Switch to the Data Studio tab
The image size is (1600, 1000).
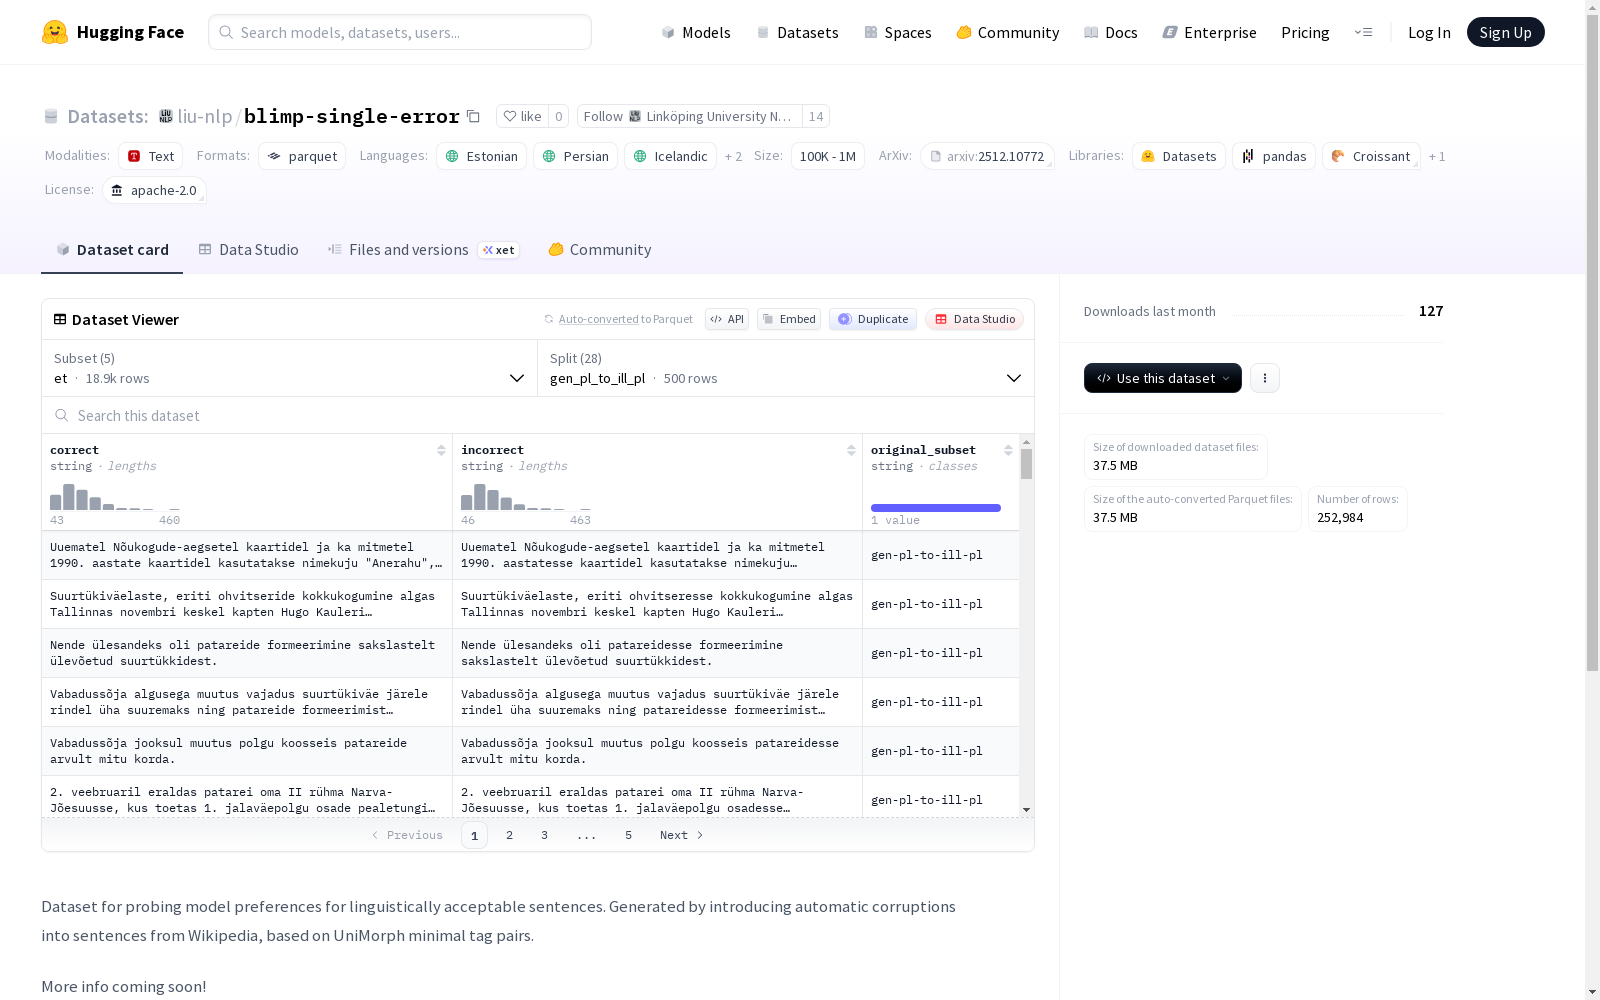pyautogui.click(x=248, y=250)
